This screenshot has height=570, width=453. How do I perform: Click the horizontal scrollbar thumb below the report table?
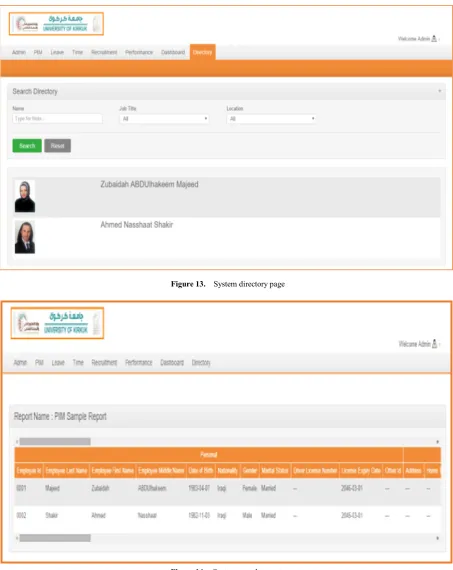click(55, 538)
